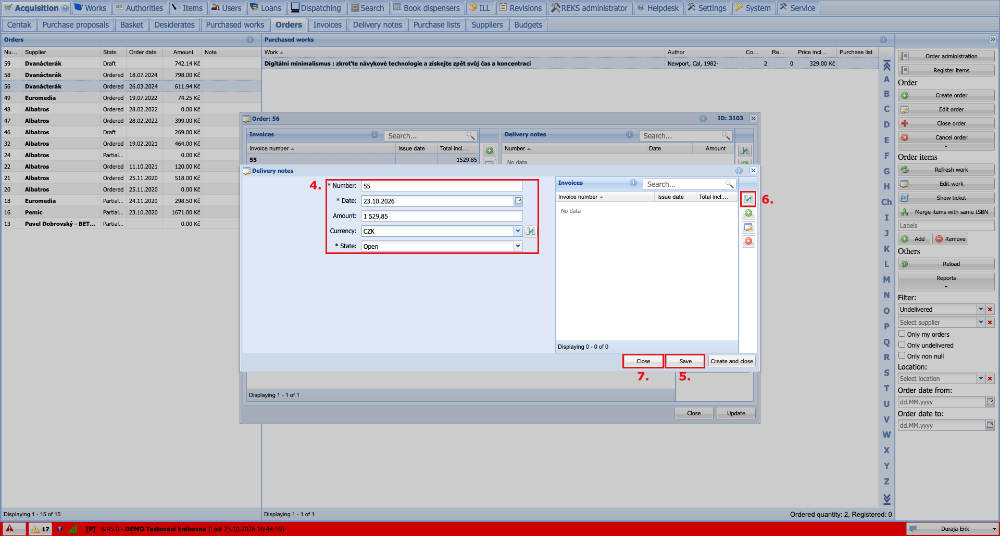This screenshot has height=536, width=1000.
Task: Check the Only undelivered checkbox
Action: 902,345
